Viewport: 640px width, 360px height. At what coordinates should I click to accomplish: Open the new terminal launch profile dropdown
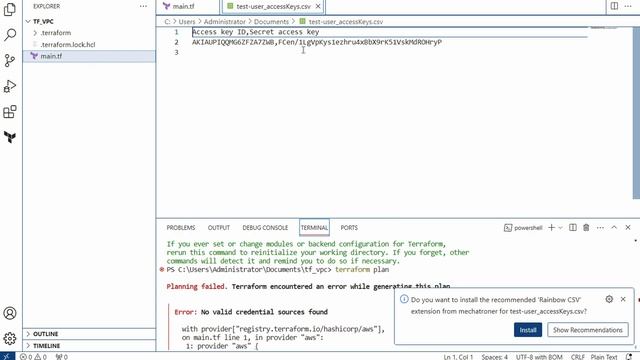561,227
